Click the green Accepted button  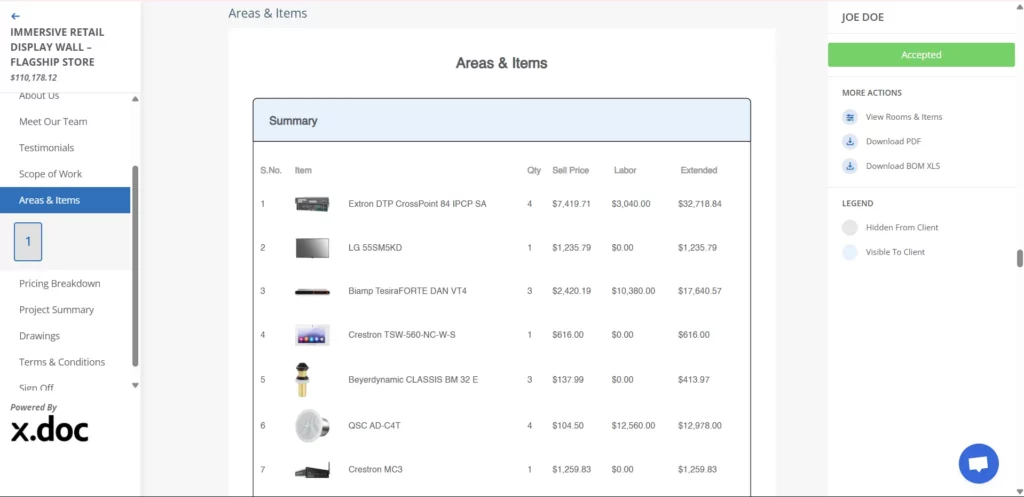click(x=921, y=55)
